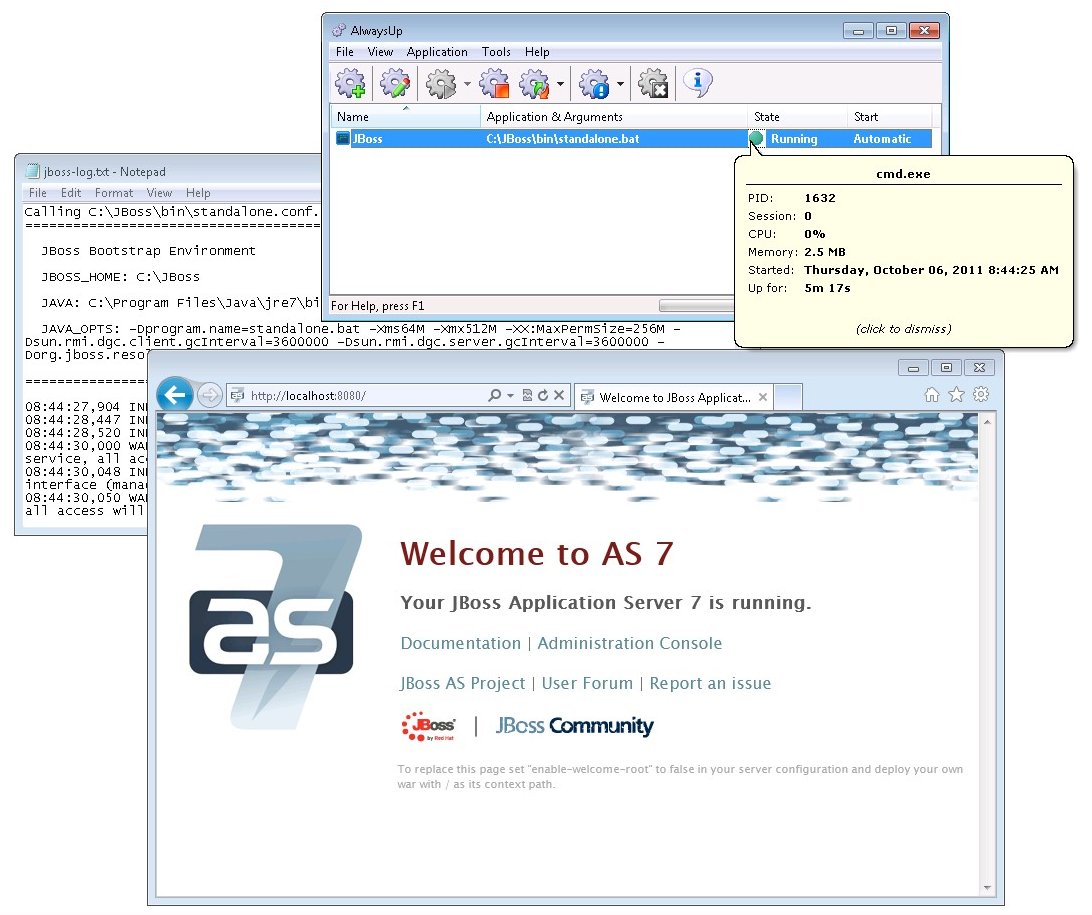
Task: Open the browser Home icon
Action: pyautogui.click(x=932, y=395)
